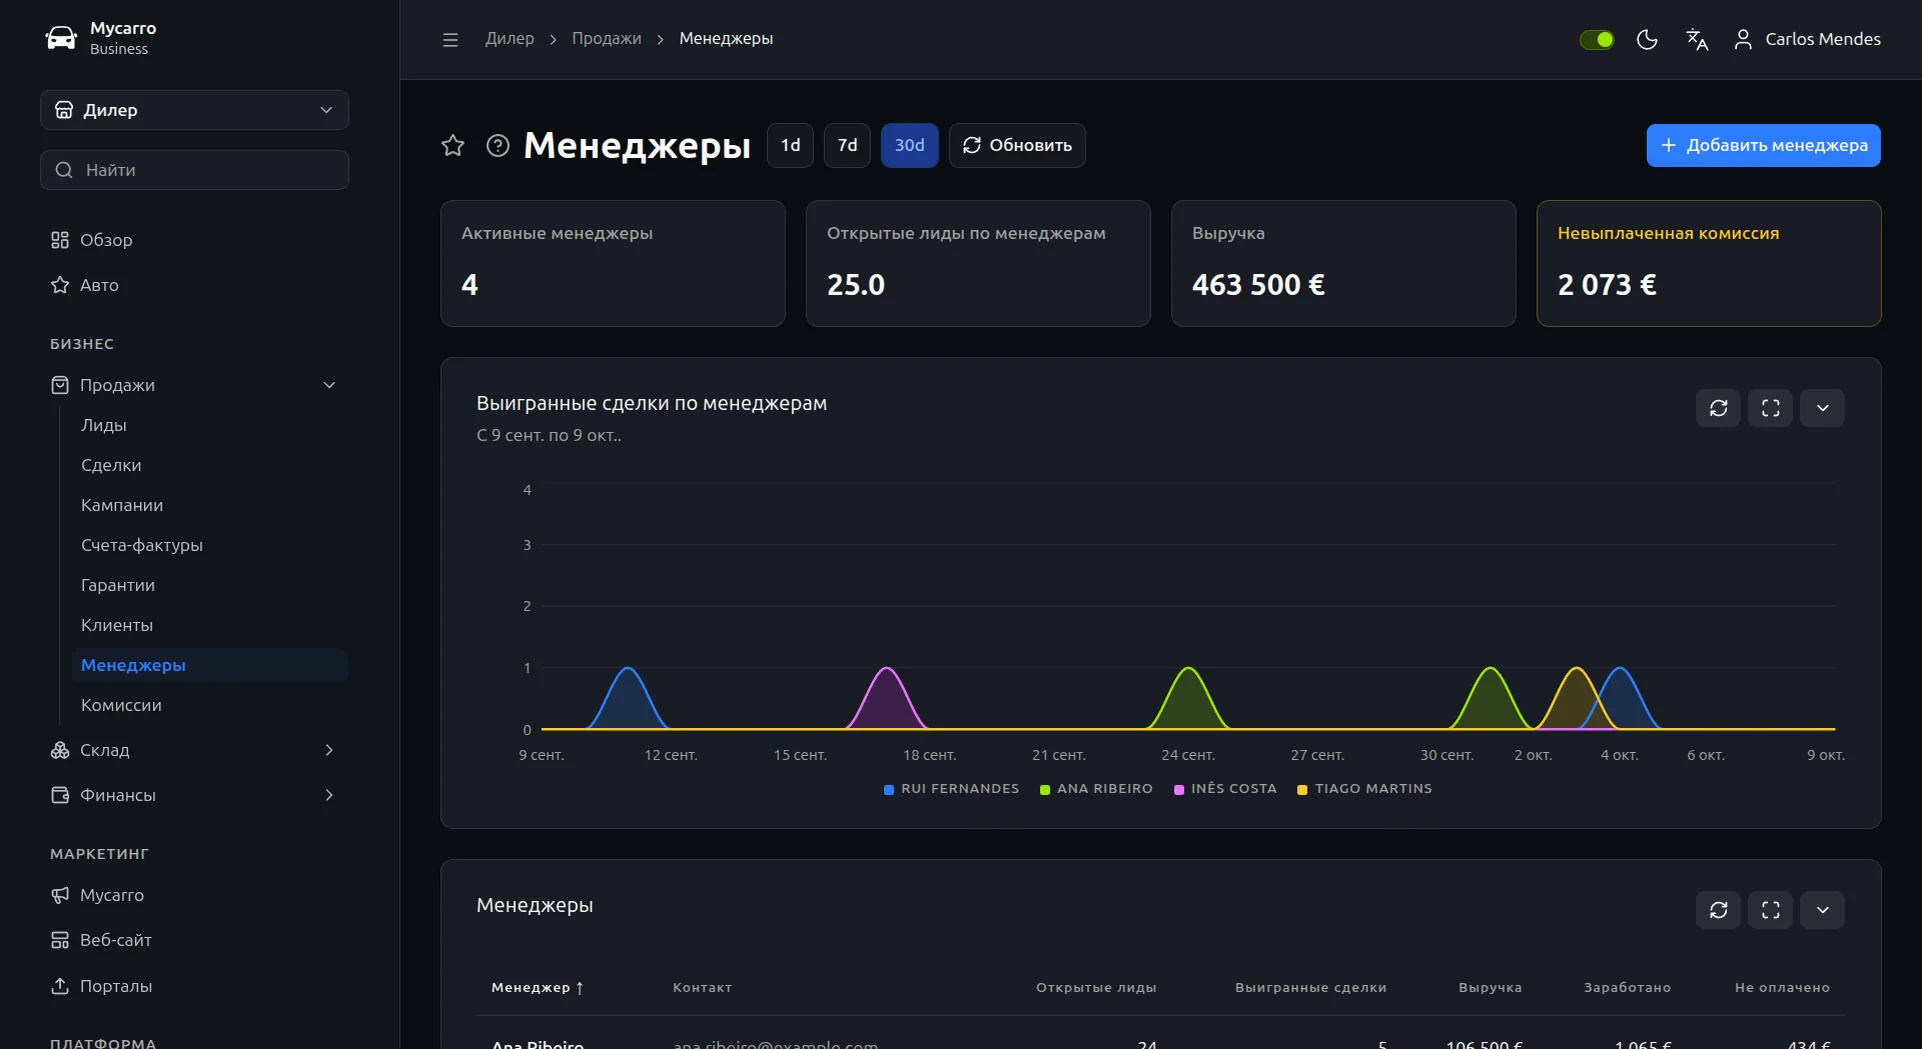Open the Дилер workspace dropdown

[x=194, y=110]
